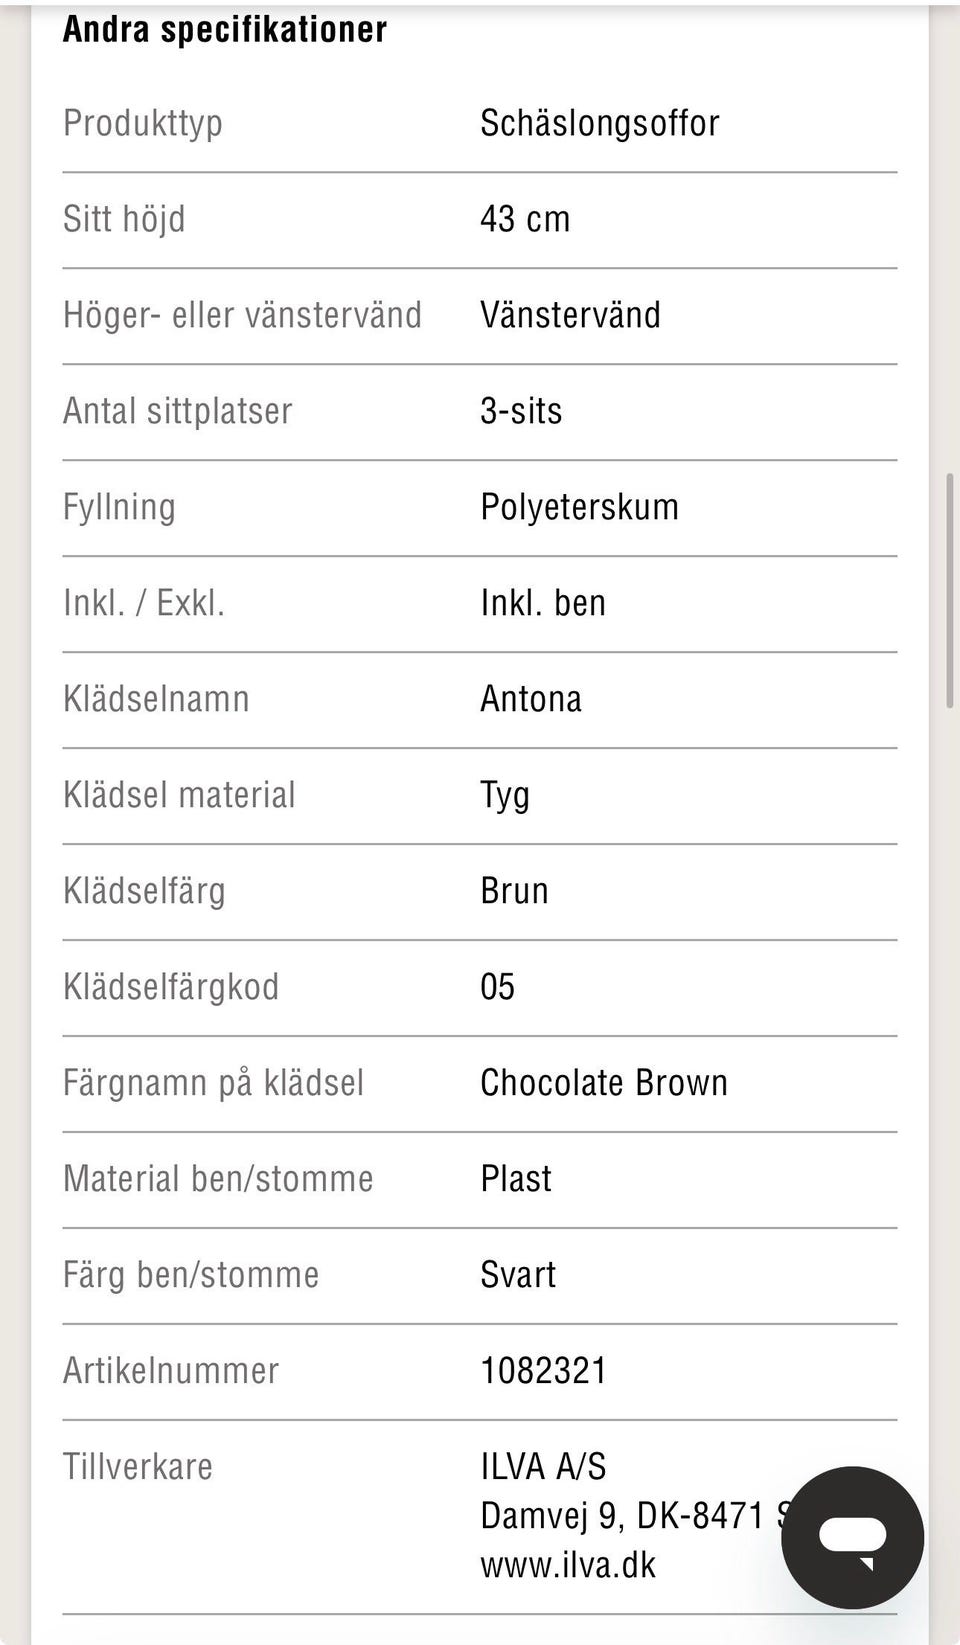Click the Andra specifikationer heading
The height and width of the screenshot is (1645, 960).
coord(225,29)
